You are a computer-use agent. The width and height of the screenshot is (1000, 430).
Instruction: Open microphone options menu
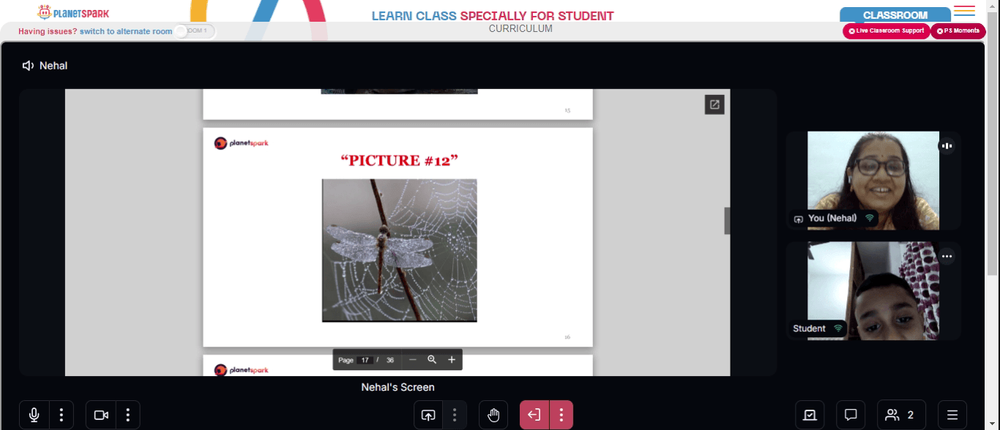(61, 415)
